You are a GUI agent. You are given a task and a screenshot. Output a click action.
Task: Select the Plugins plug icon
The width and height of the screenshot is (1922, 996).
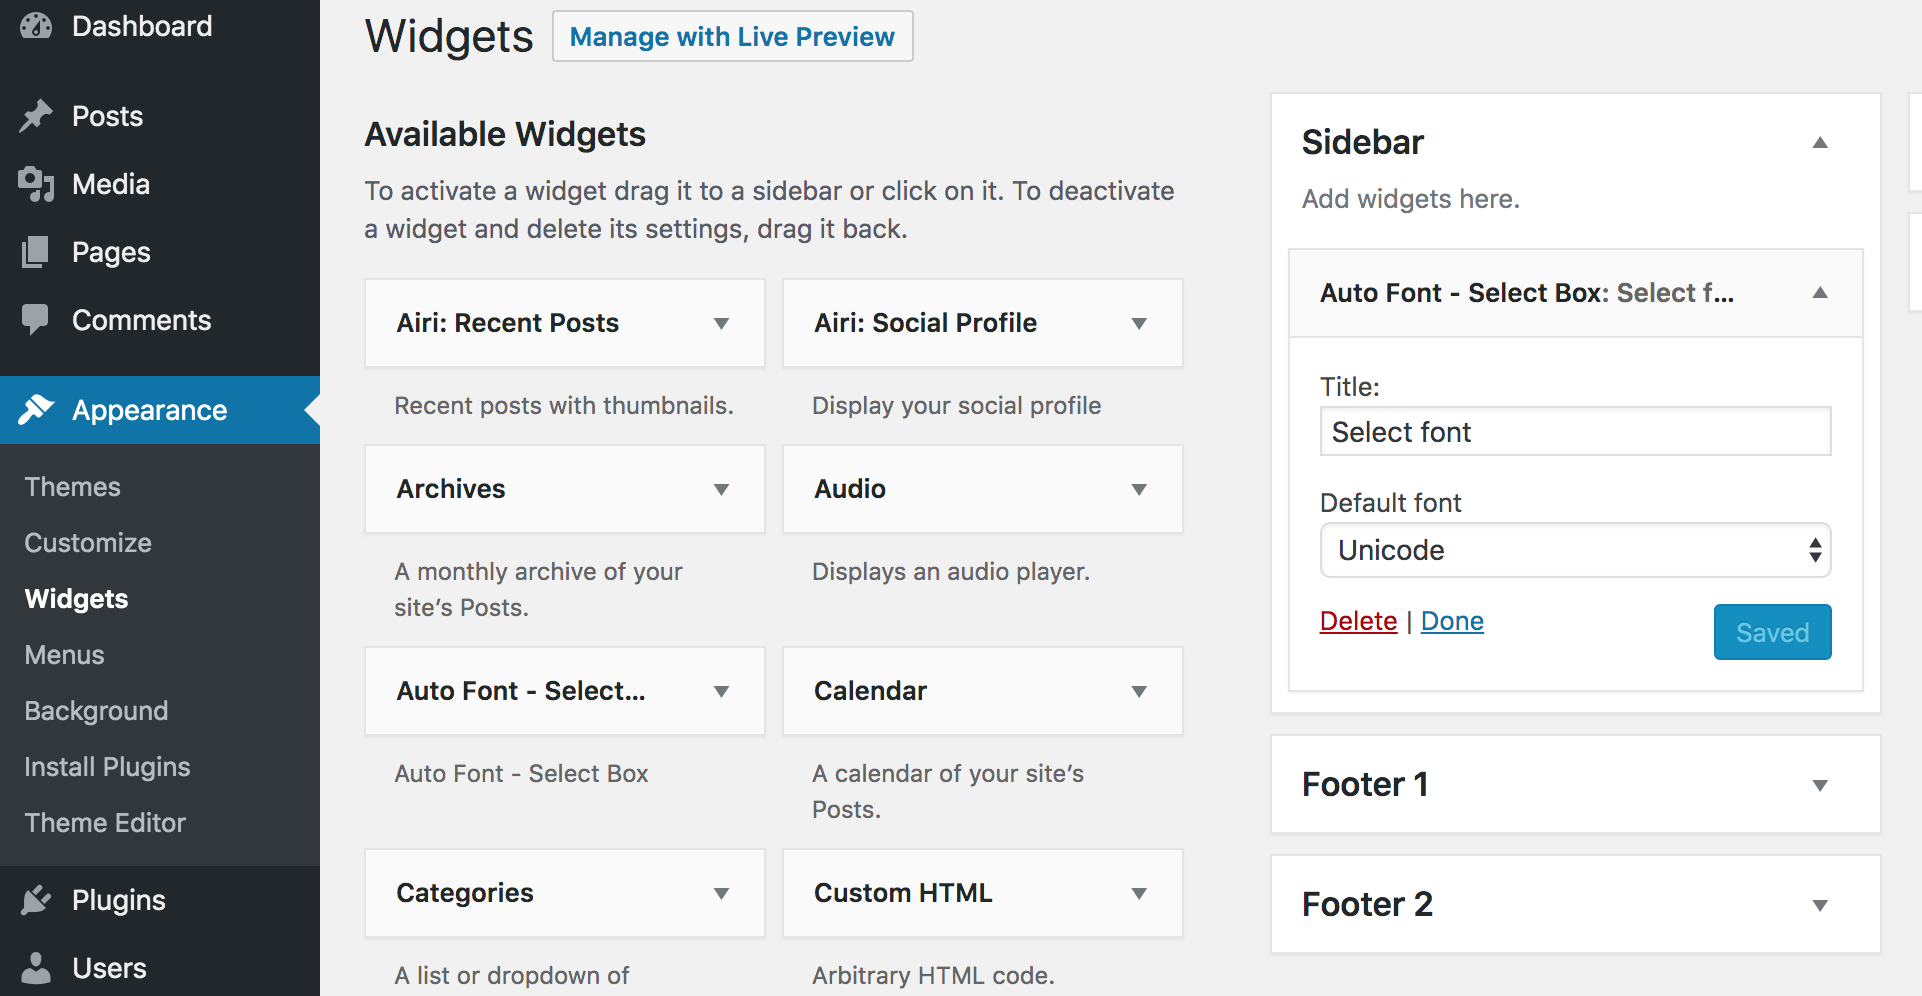click(36, 899)
